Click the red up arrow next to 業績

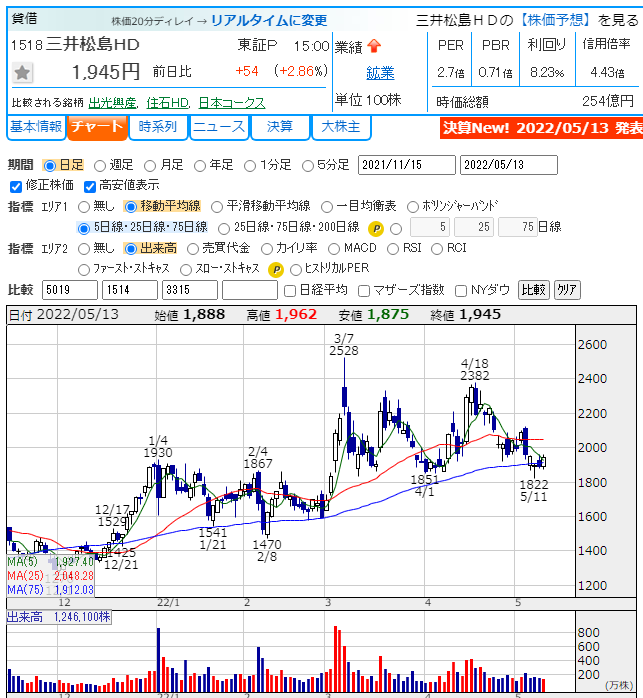(375, 46)
